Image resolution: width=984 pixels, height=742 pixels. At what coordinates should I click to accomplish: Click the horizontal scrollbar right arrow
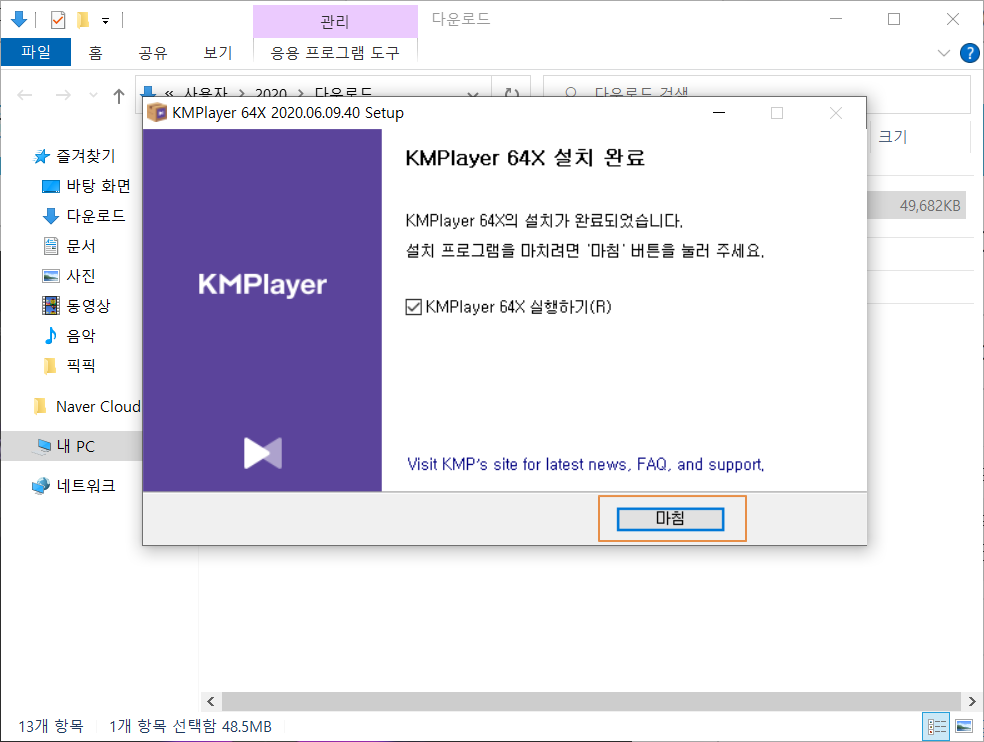coord(972,701)
